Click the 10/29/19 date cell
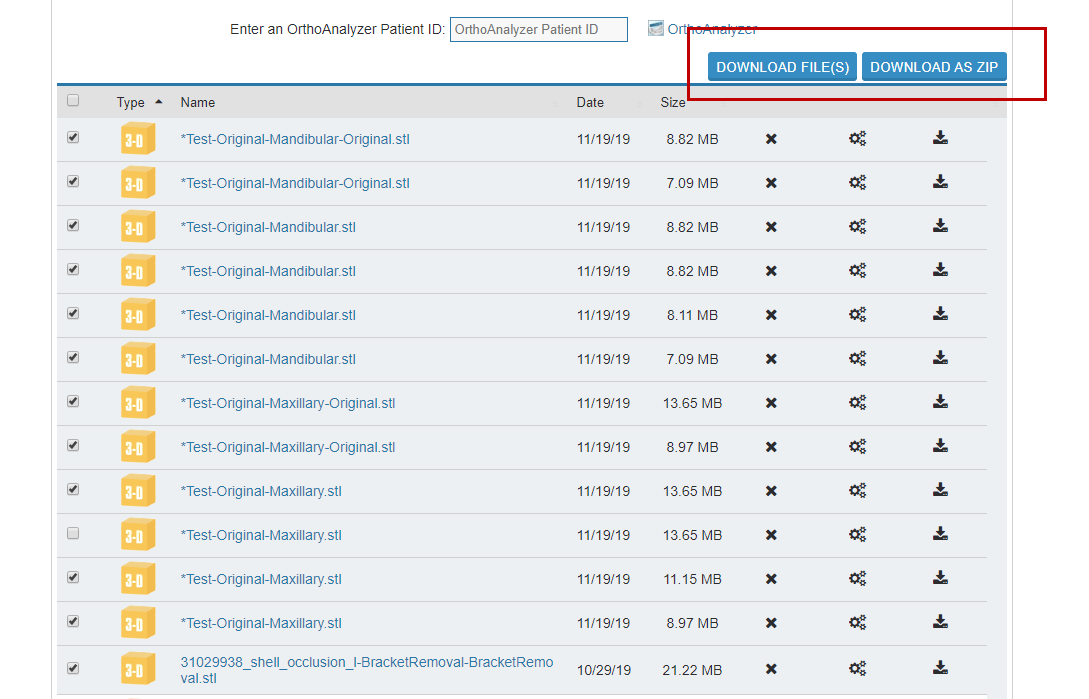1089x699 pixels. 604,671
